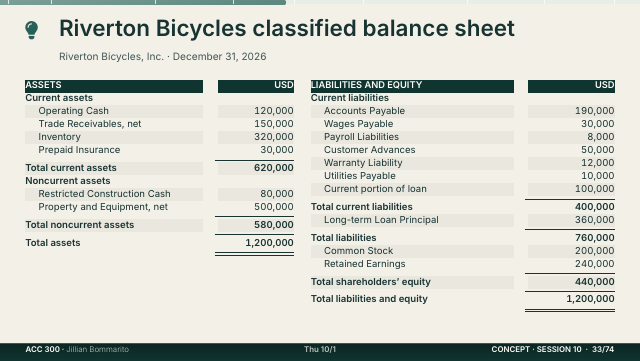This screenshot has height=361, width=640.
Task: Click the presenter name 'Jillian Bommarito'
Action: click(98, 350)
